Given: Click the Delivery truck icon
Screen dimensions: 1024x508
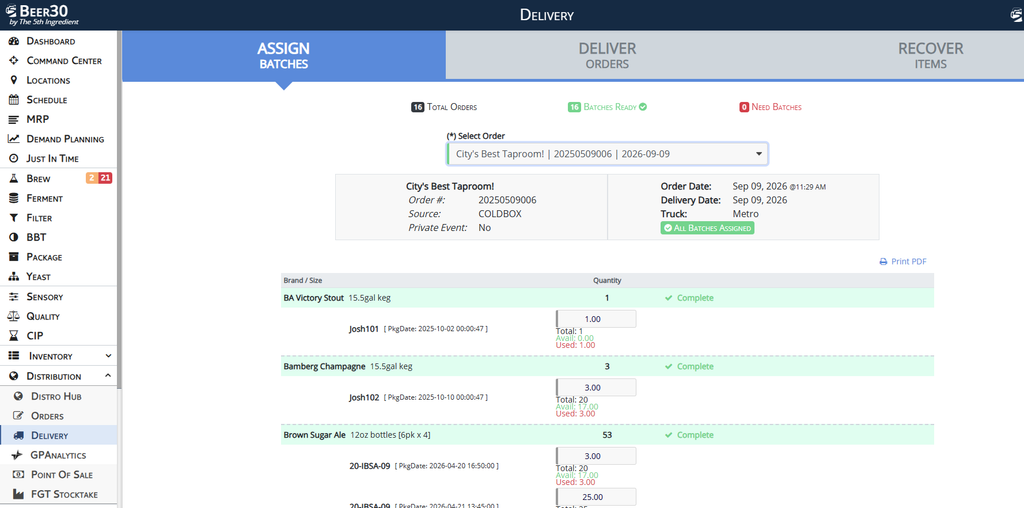Looking at the screenshot, I should (18, 436).
